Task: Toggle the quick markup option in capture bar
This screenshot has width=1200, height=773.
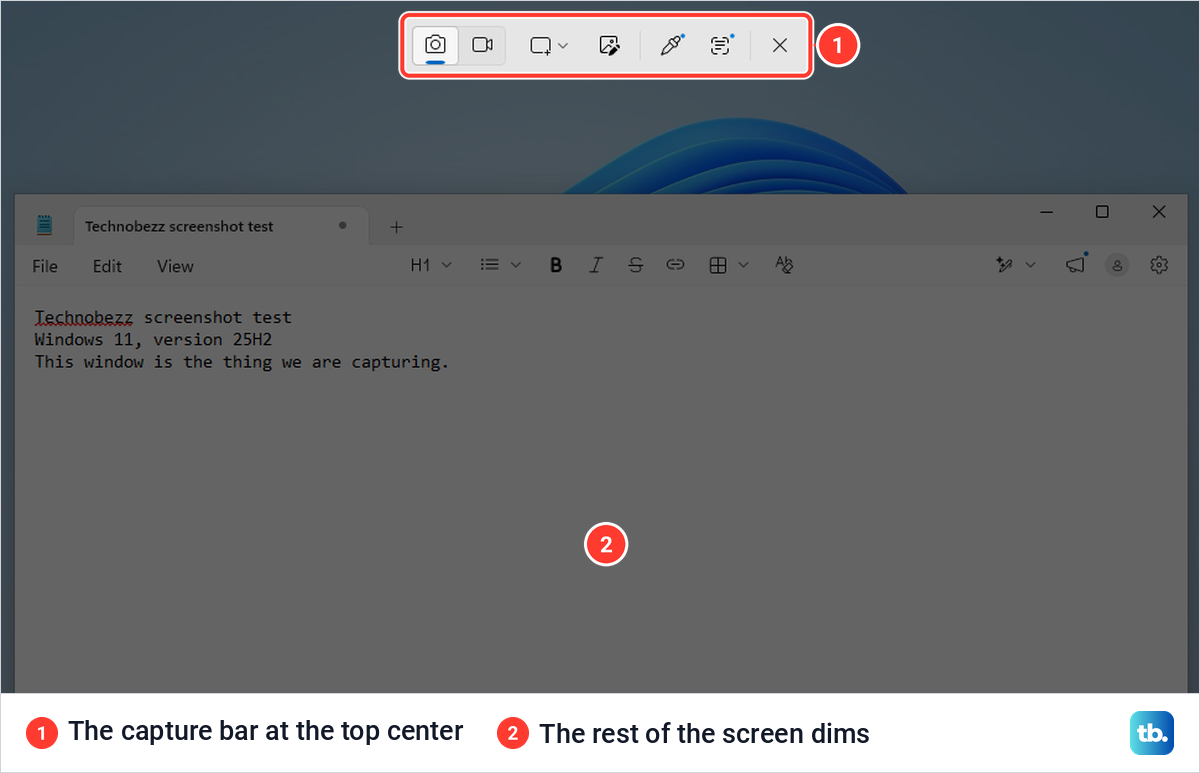Action: pos(609,45)
